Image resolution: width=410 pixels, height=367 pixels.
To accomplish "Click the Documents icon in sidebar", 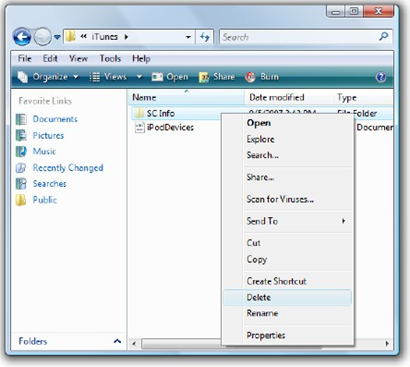I will pos(21,119).
